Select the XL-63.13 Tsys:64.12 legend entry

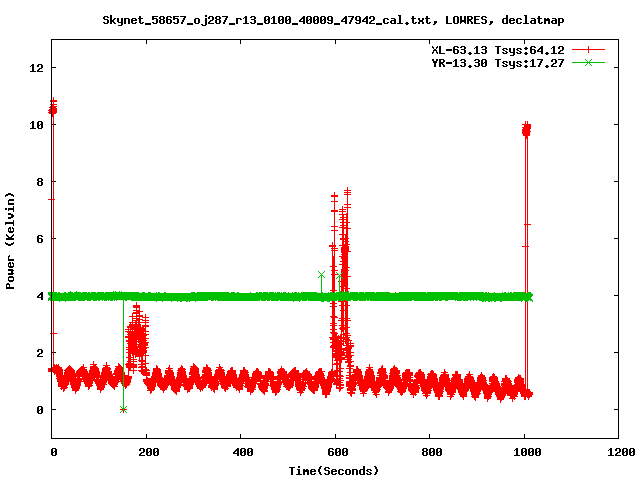click(498, 50)
